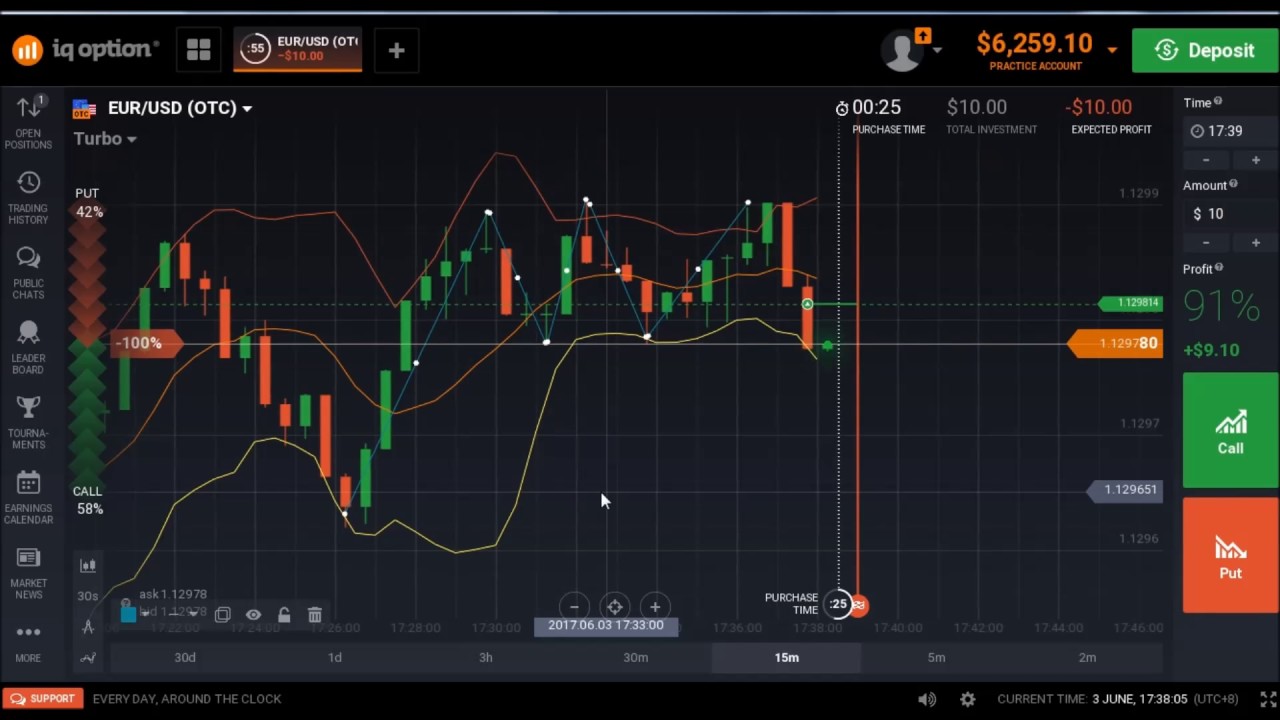Click the green Call button
This screenshot has width=1280, height=720.
click(1230, 430)
